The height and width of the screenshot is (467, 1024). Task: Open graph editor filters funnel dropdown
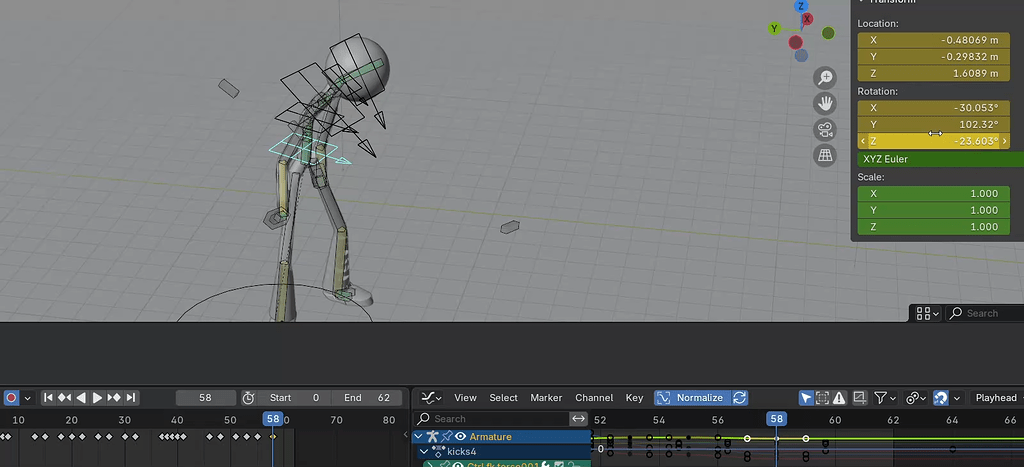(x=884, y=398)
